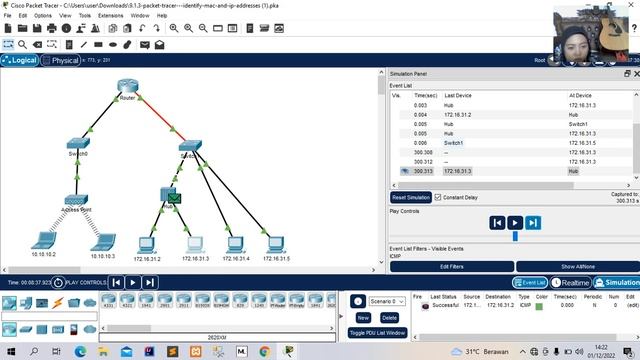Click Capture Forward in the Simulation Panel
The height and width of the screenshot is (360, 640).
533,223
